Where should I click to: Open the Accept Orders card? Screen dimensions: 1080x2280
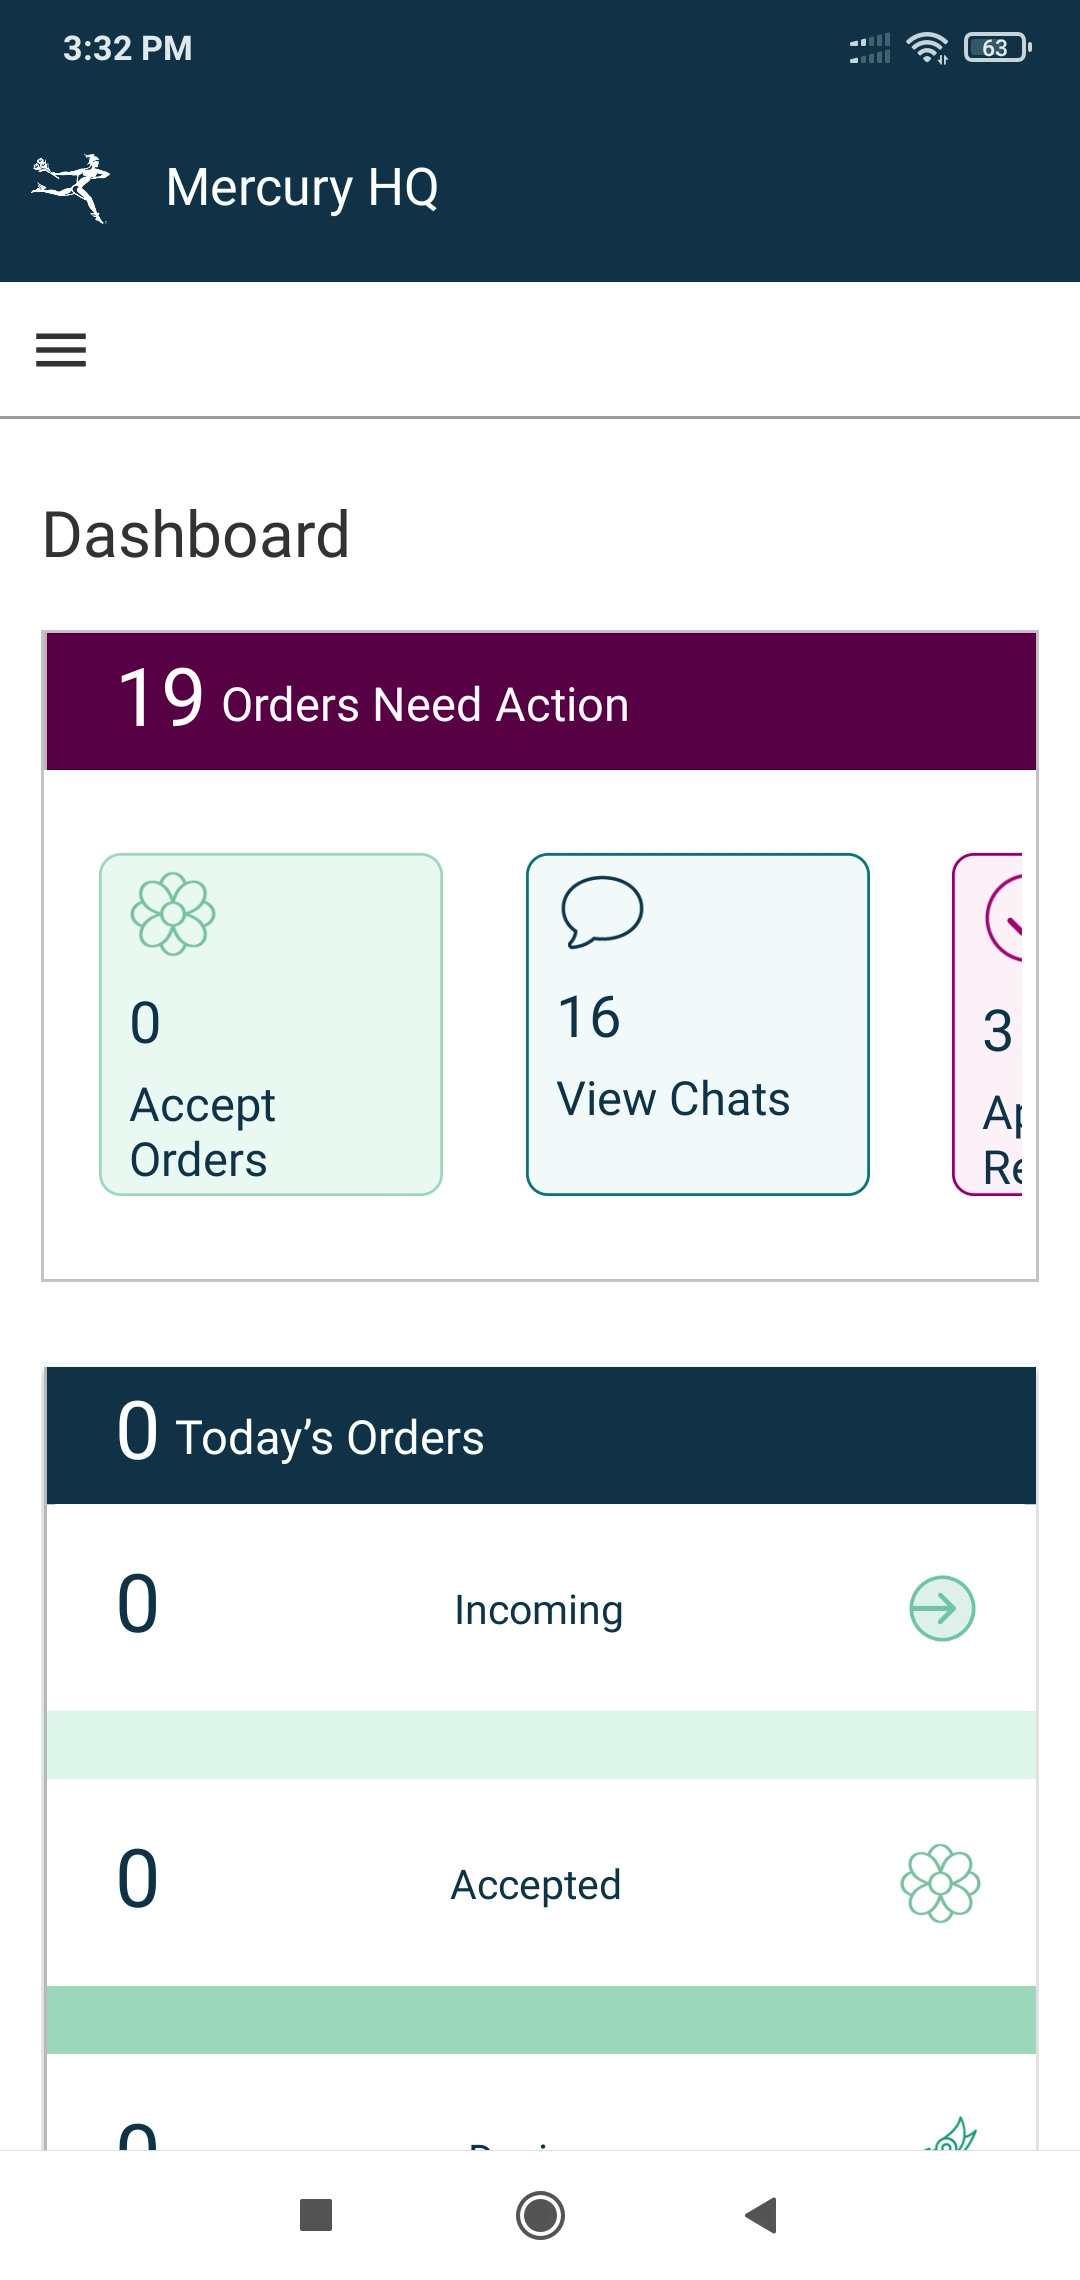(271, 1024)
